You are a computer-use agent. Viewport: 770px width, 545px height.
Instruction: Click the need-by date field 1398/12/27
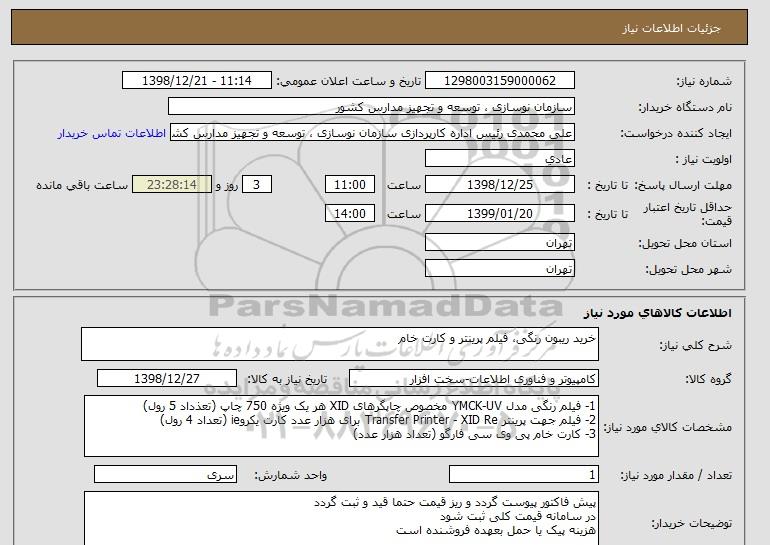coord(167,379)
